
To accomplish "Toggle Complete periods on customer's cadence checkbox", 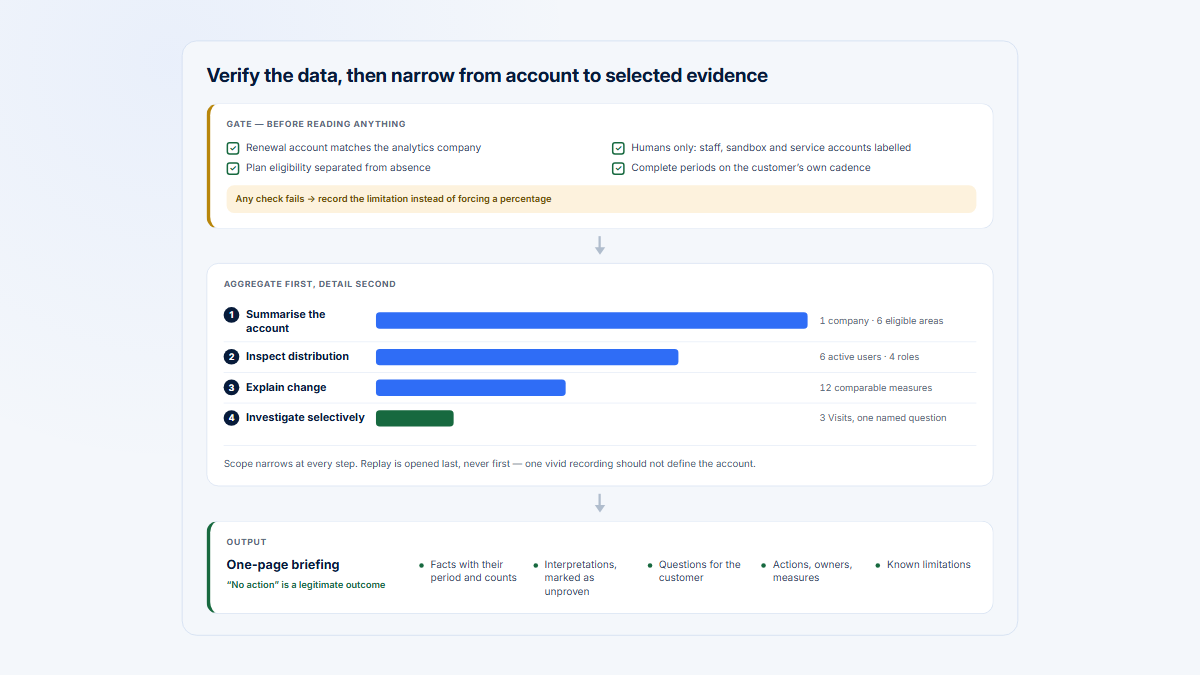I will [x=618, y=168].
